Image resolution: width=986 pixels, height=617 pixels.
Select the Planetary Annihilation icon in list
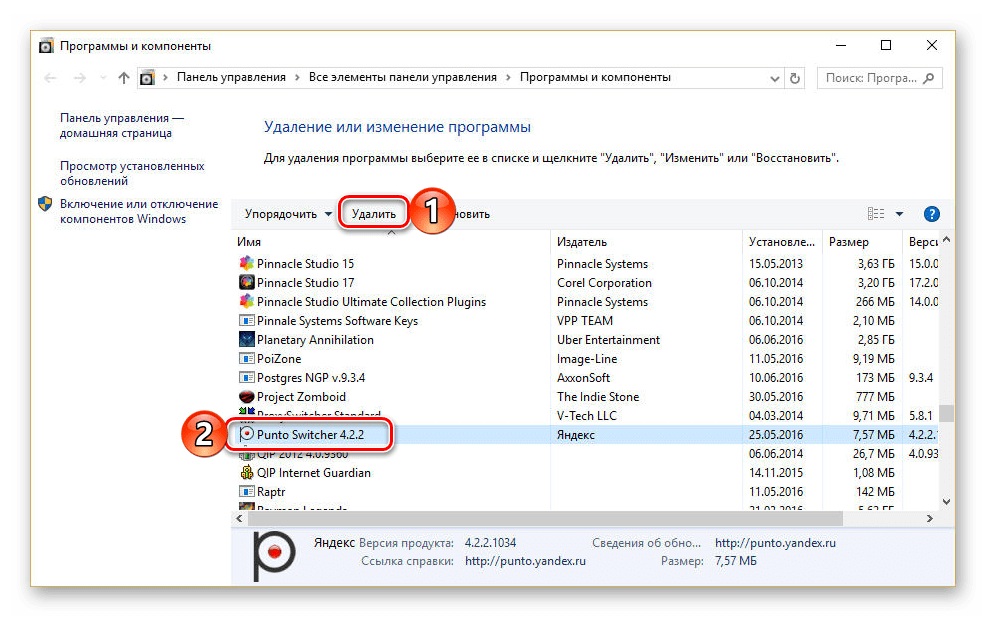(246, 340)
